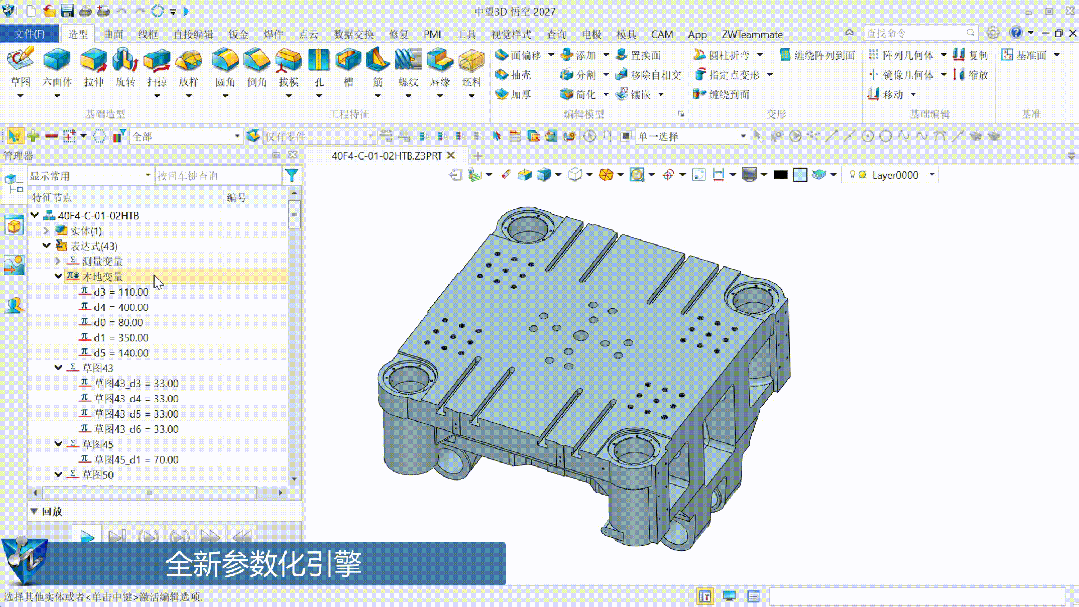The image size is (1079, 607).
Task: Open the 阵列几何体 dropdown arrow
Action: (x=943, y=55)
